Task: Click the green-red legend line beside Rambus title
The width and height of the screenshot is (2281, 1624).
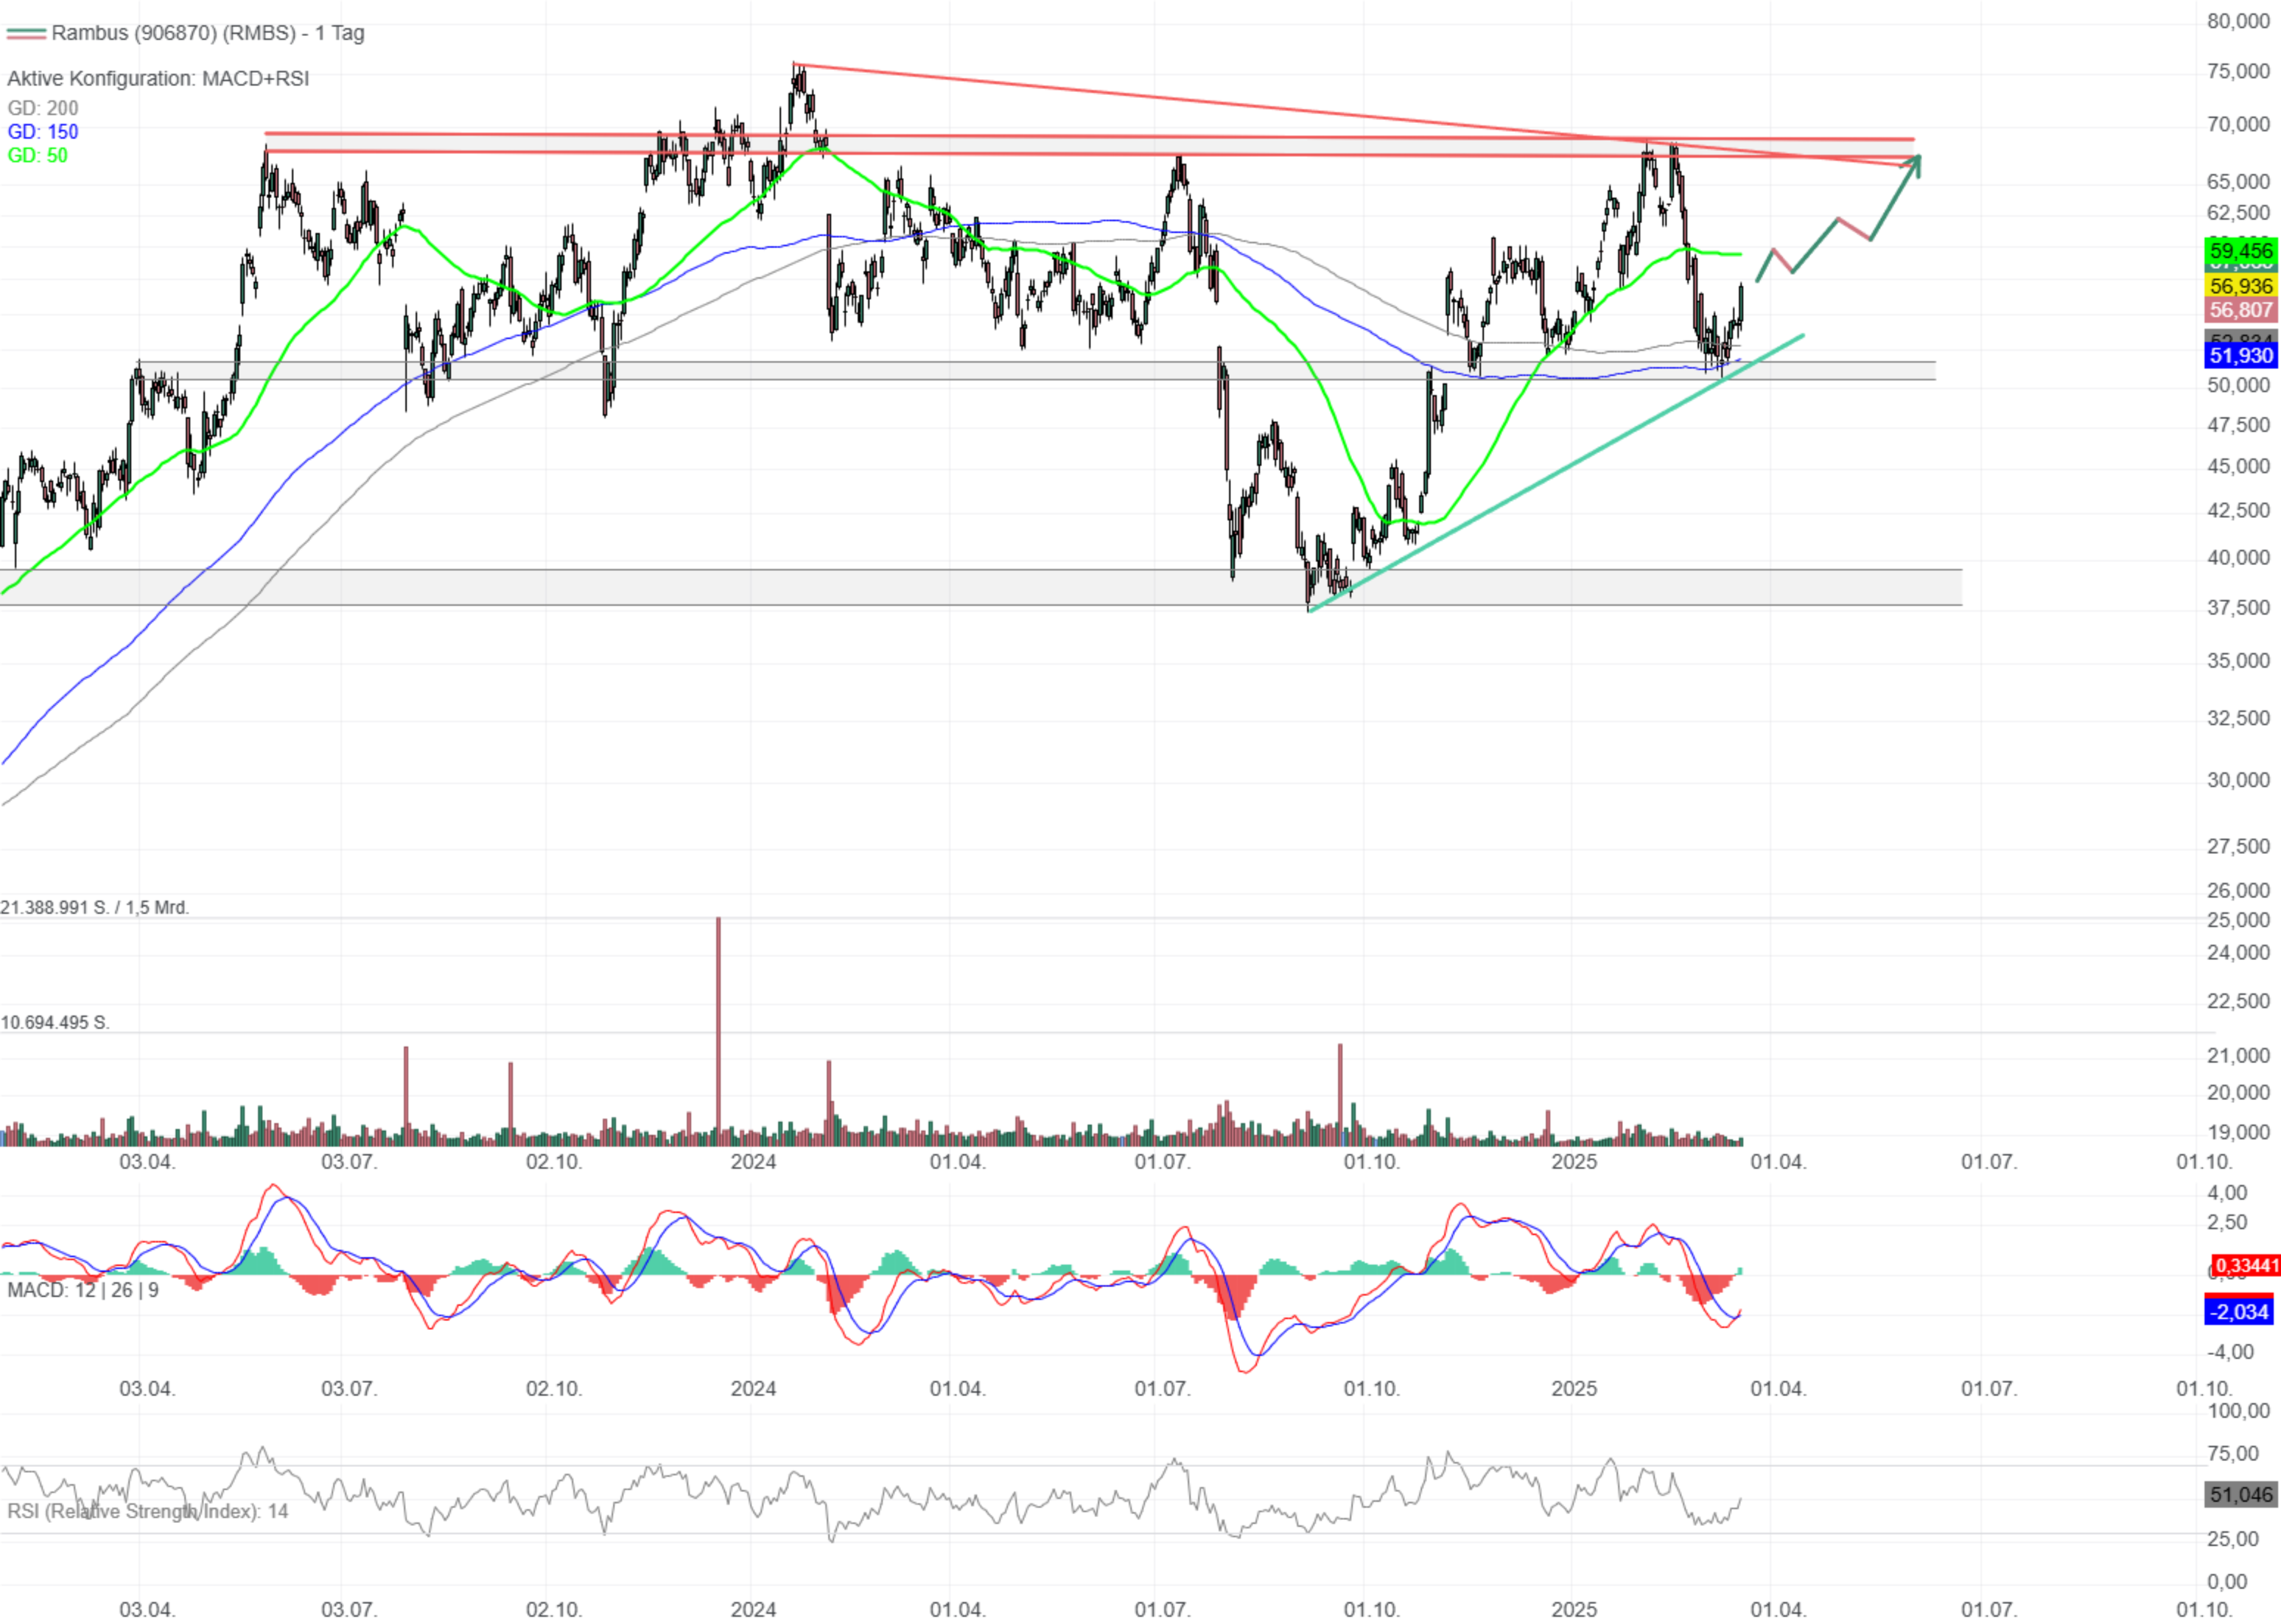Action: [26, 33]
